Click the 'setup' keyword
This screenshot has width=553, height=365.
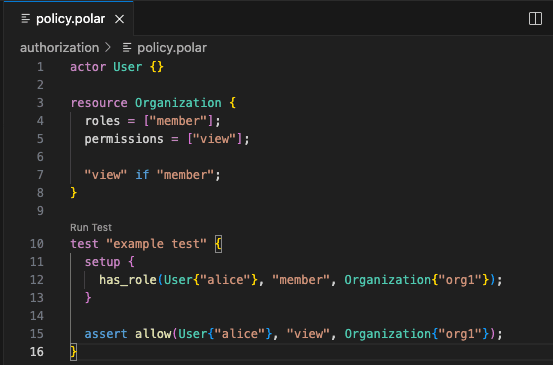click(x=103, y=262)
